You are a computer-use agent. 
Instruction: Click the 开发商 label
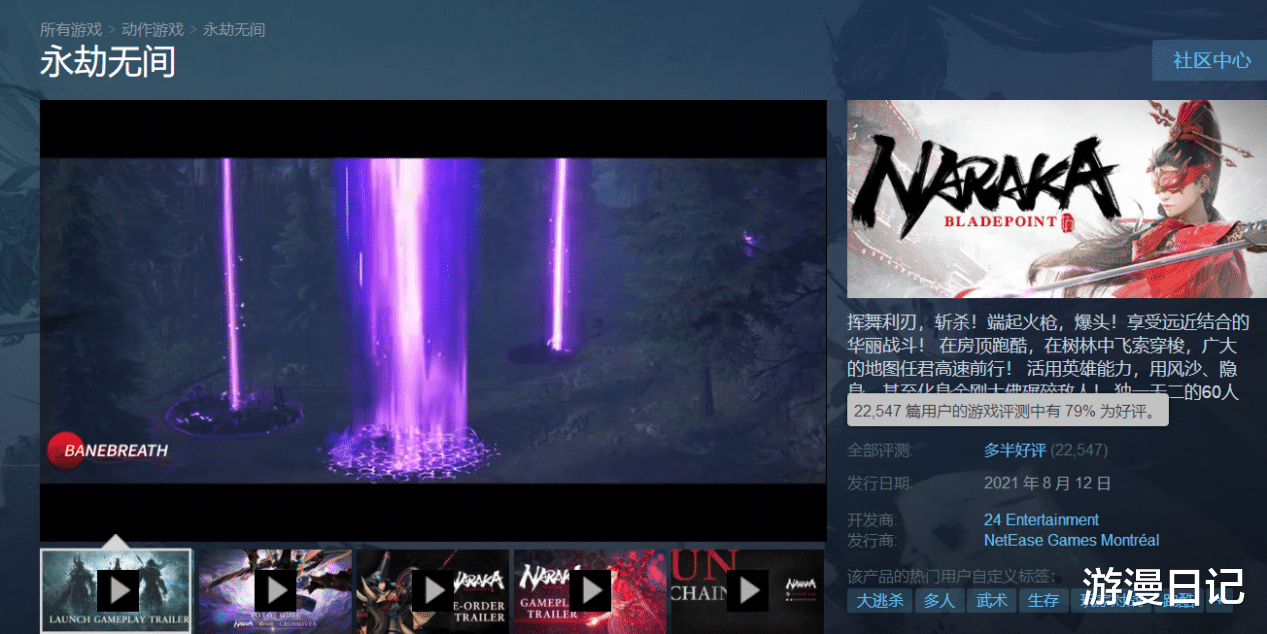872,520
